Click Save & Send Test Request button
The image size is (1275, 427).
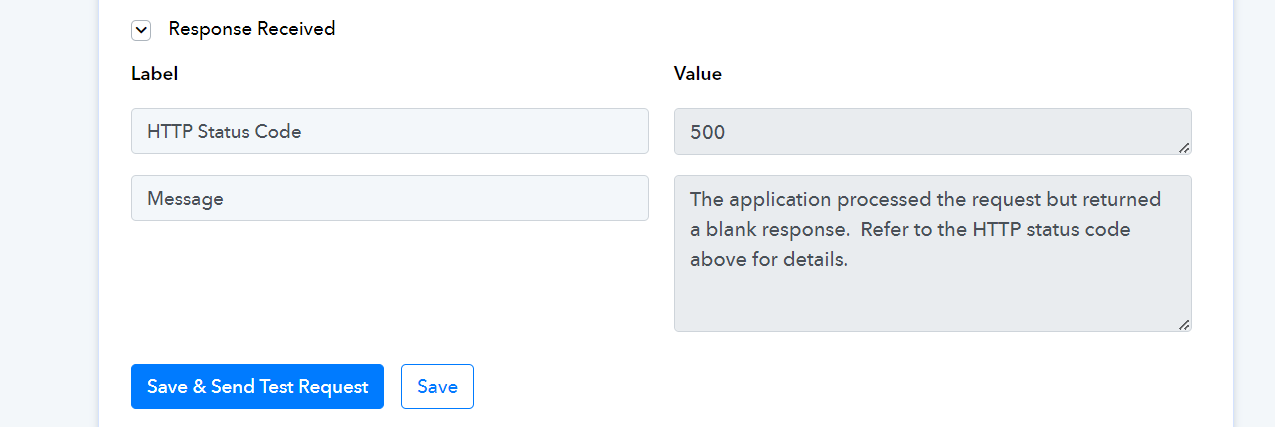257,387
